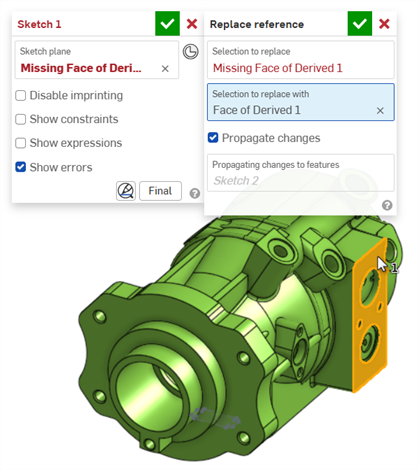Clear the Missing Face sketch plane selection

tap(165, 69)
